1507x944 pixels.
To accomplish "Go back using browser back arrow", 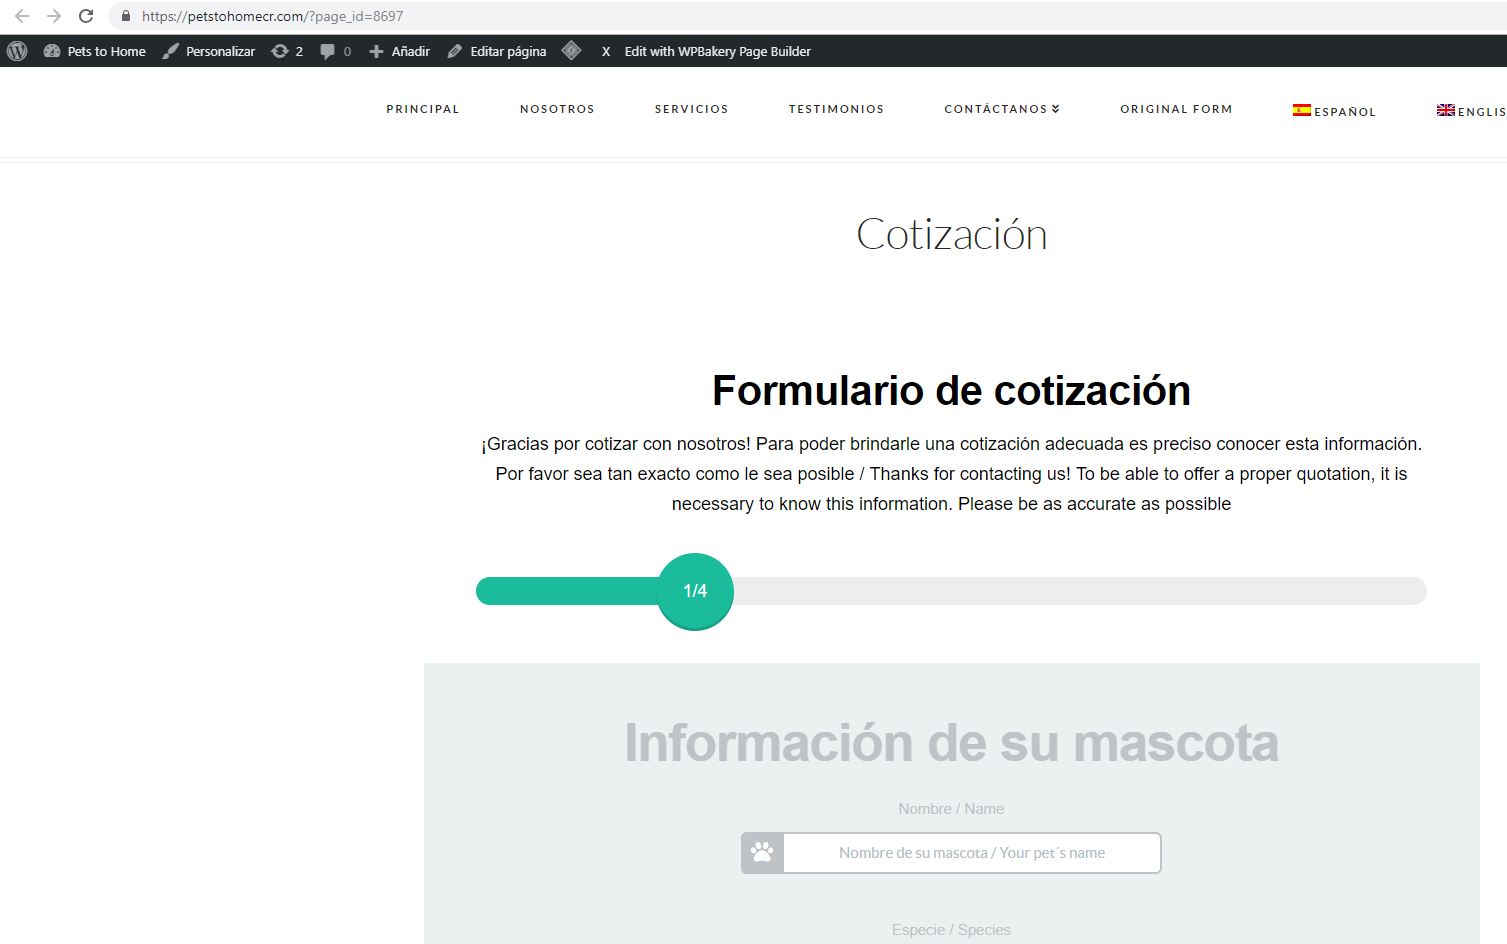I will click(x=22, y=16).
